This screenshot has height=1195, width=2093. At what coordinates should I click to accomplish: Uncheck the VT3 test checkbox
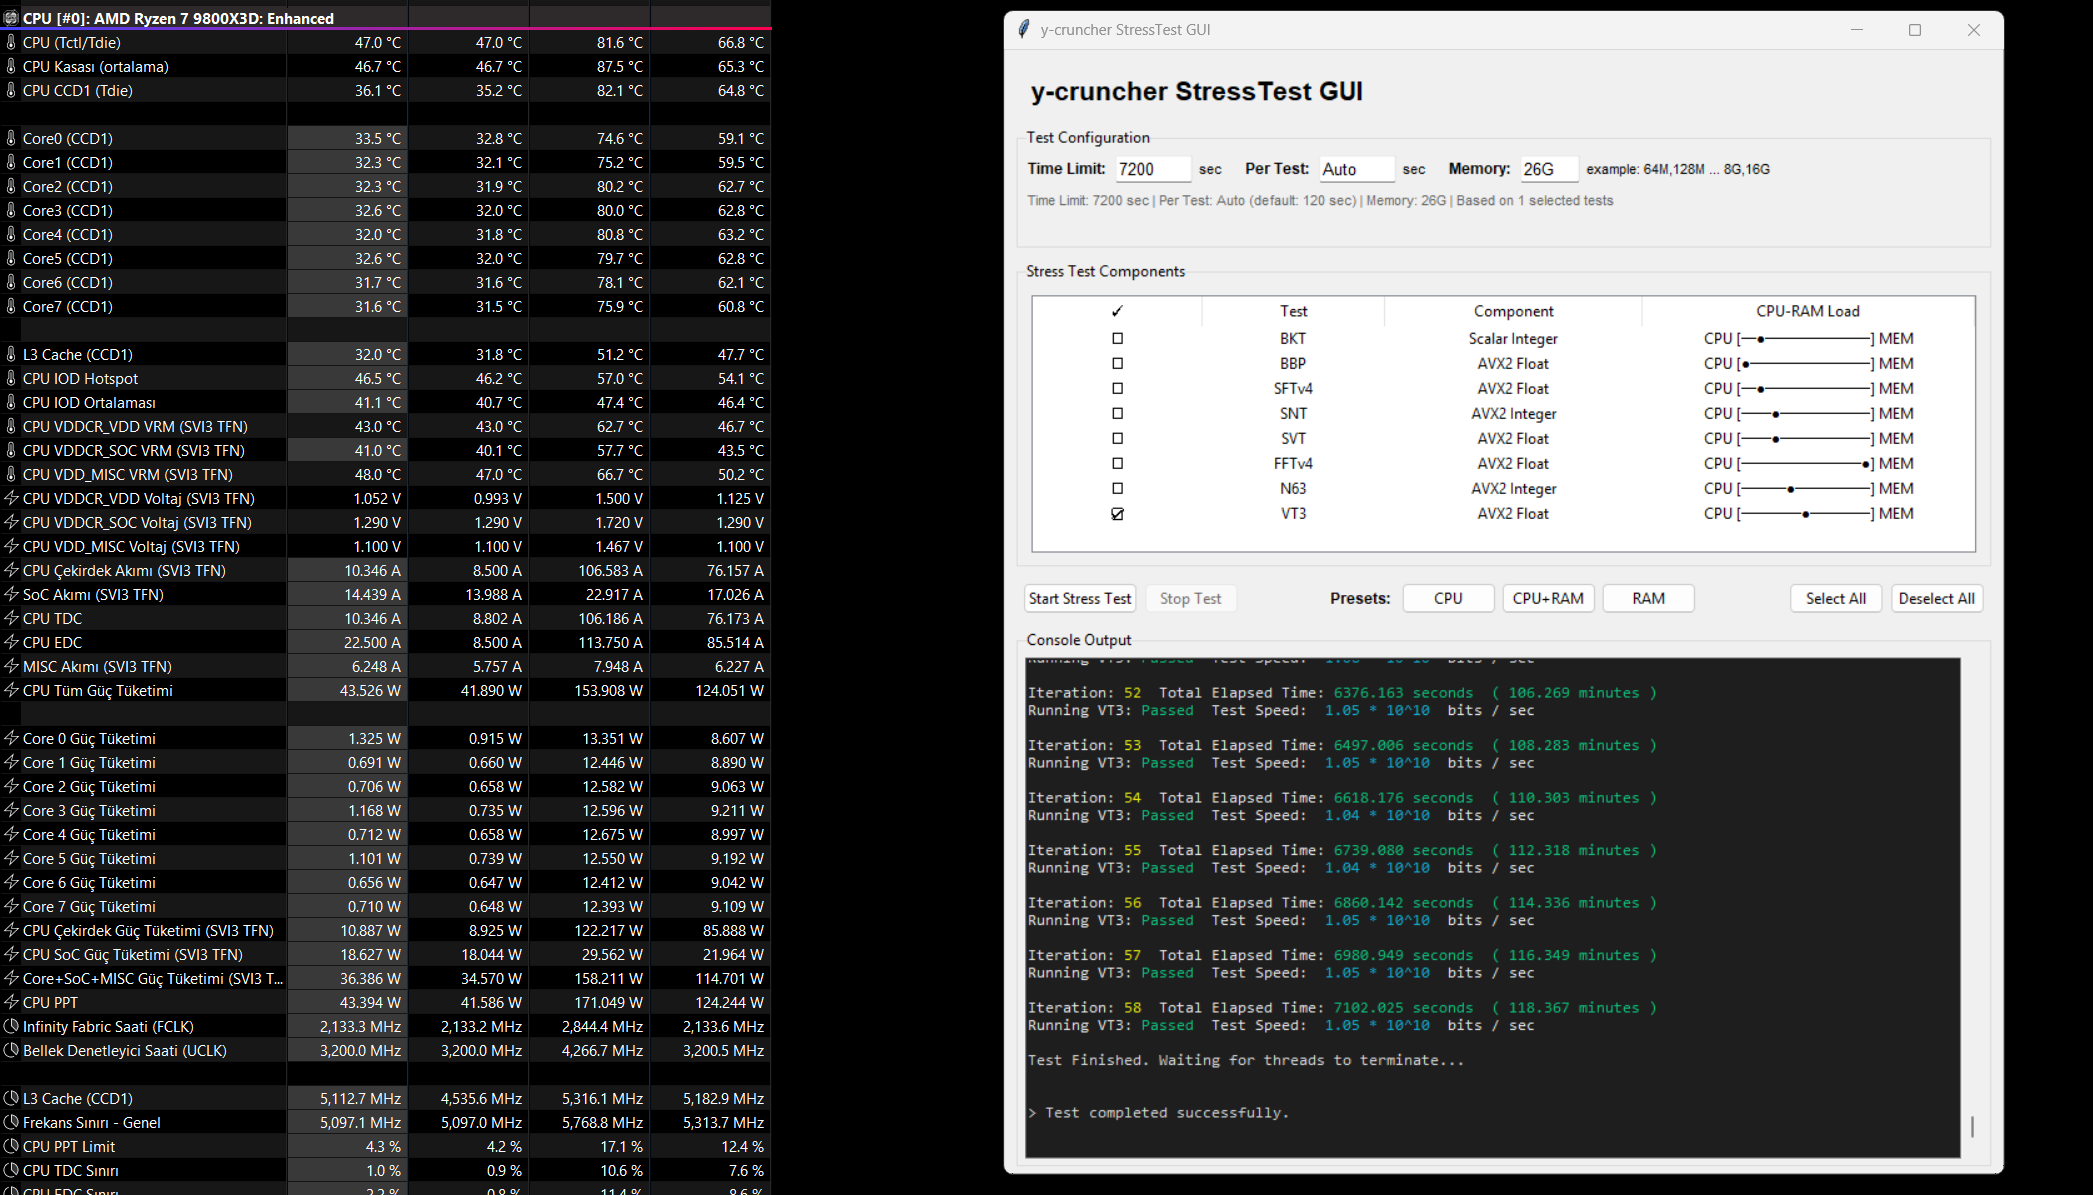(1117, 513)
